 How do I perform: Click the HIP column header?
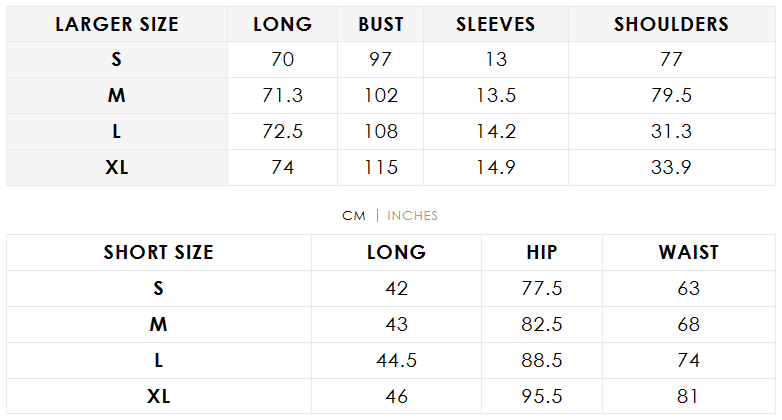click(x=542, y=252)
